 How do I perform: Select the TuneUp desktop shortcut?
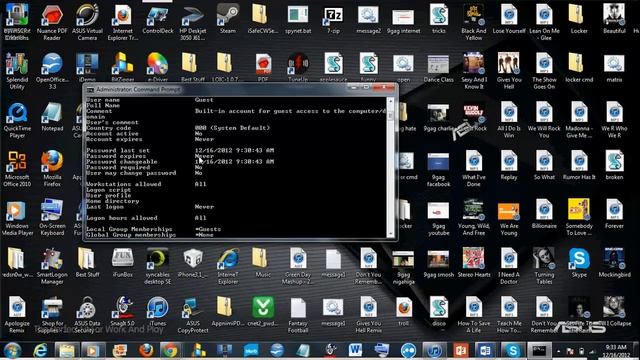click(x=298, y=67)
